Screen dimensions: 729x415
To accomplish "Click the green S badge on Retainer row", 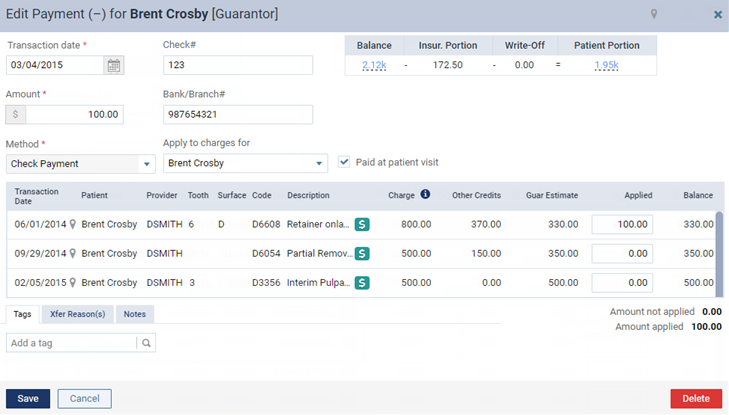I will [x=362, y=225].
